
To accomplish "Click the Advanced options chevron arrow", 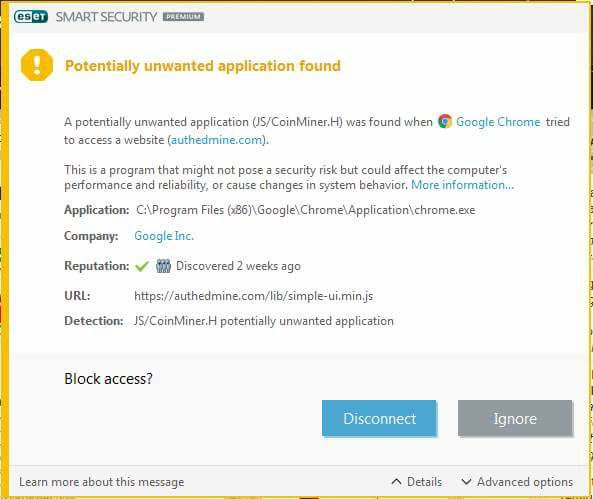I will tap(466, 482).
